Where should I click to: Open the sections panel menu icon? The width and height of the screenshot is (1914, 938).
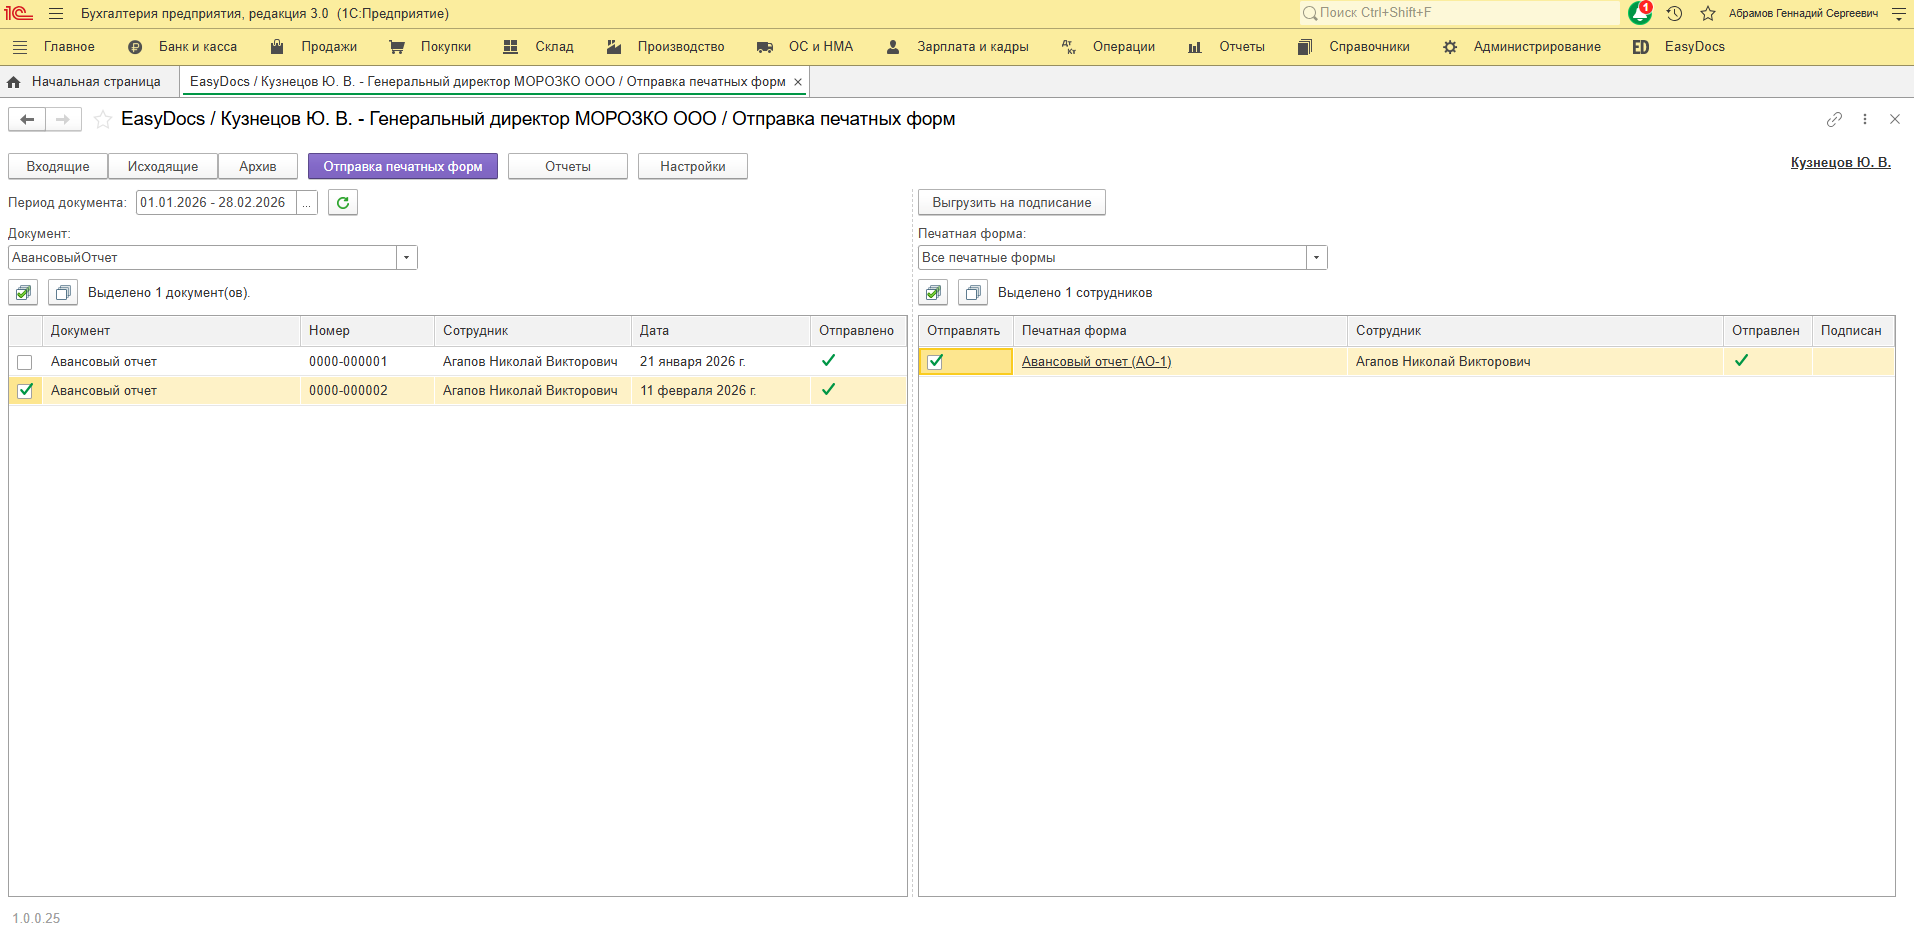[20, 47]
